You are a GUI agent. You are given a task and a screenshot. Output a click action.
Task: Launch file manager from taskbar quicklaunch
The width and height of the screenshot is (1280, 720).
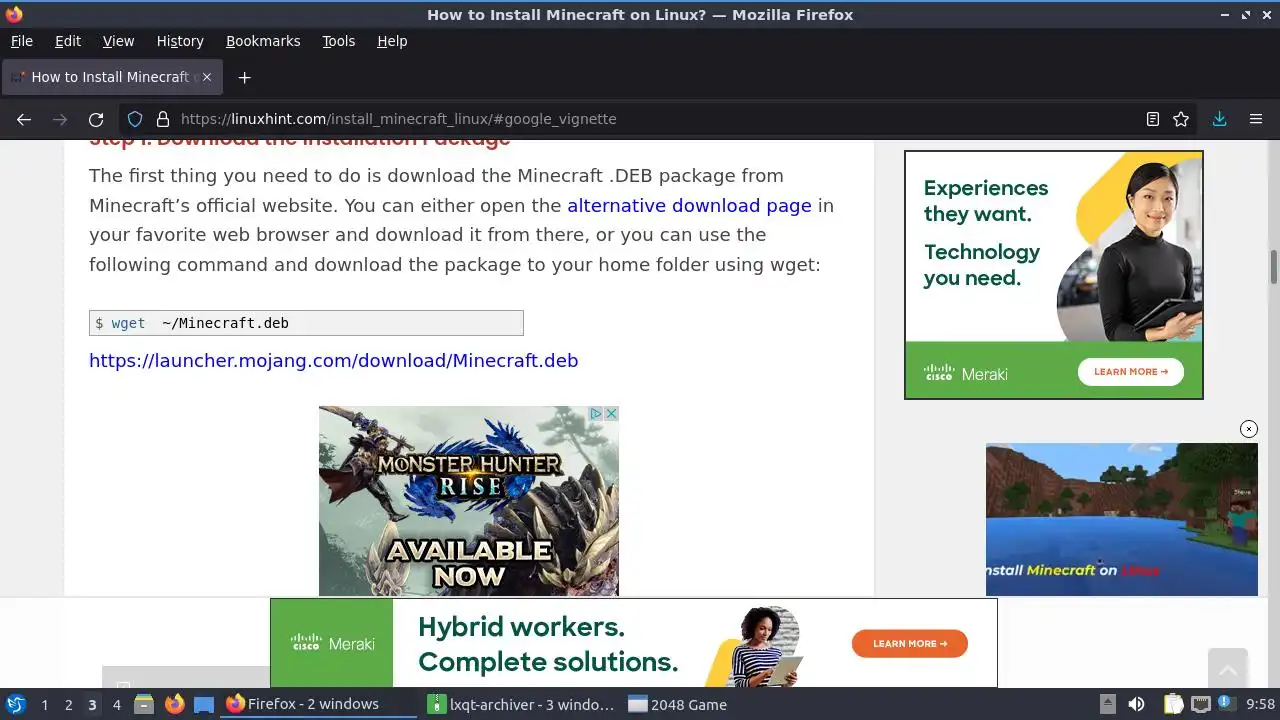143,705
